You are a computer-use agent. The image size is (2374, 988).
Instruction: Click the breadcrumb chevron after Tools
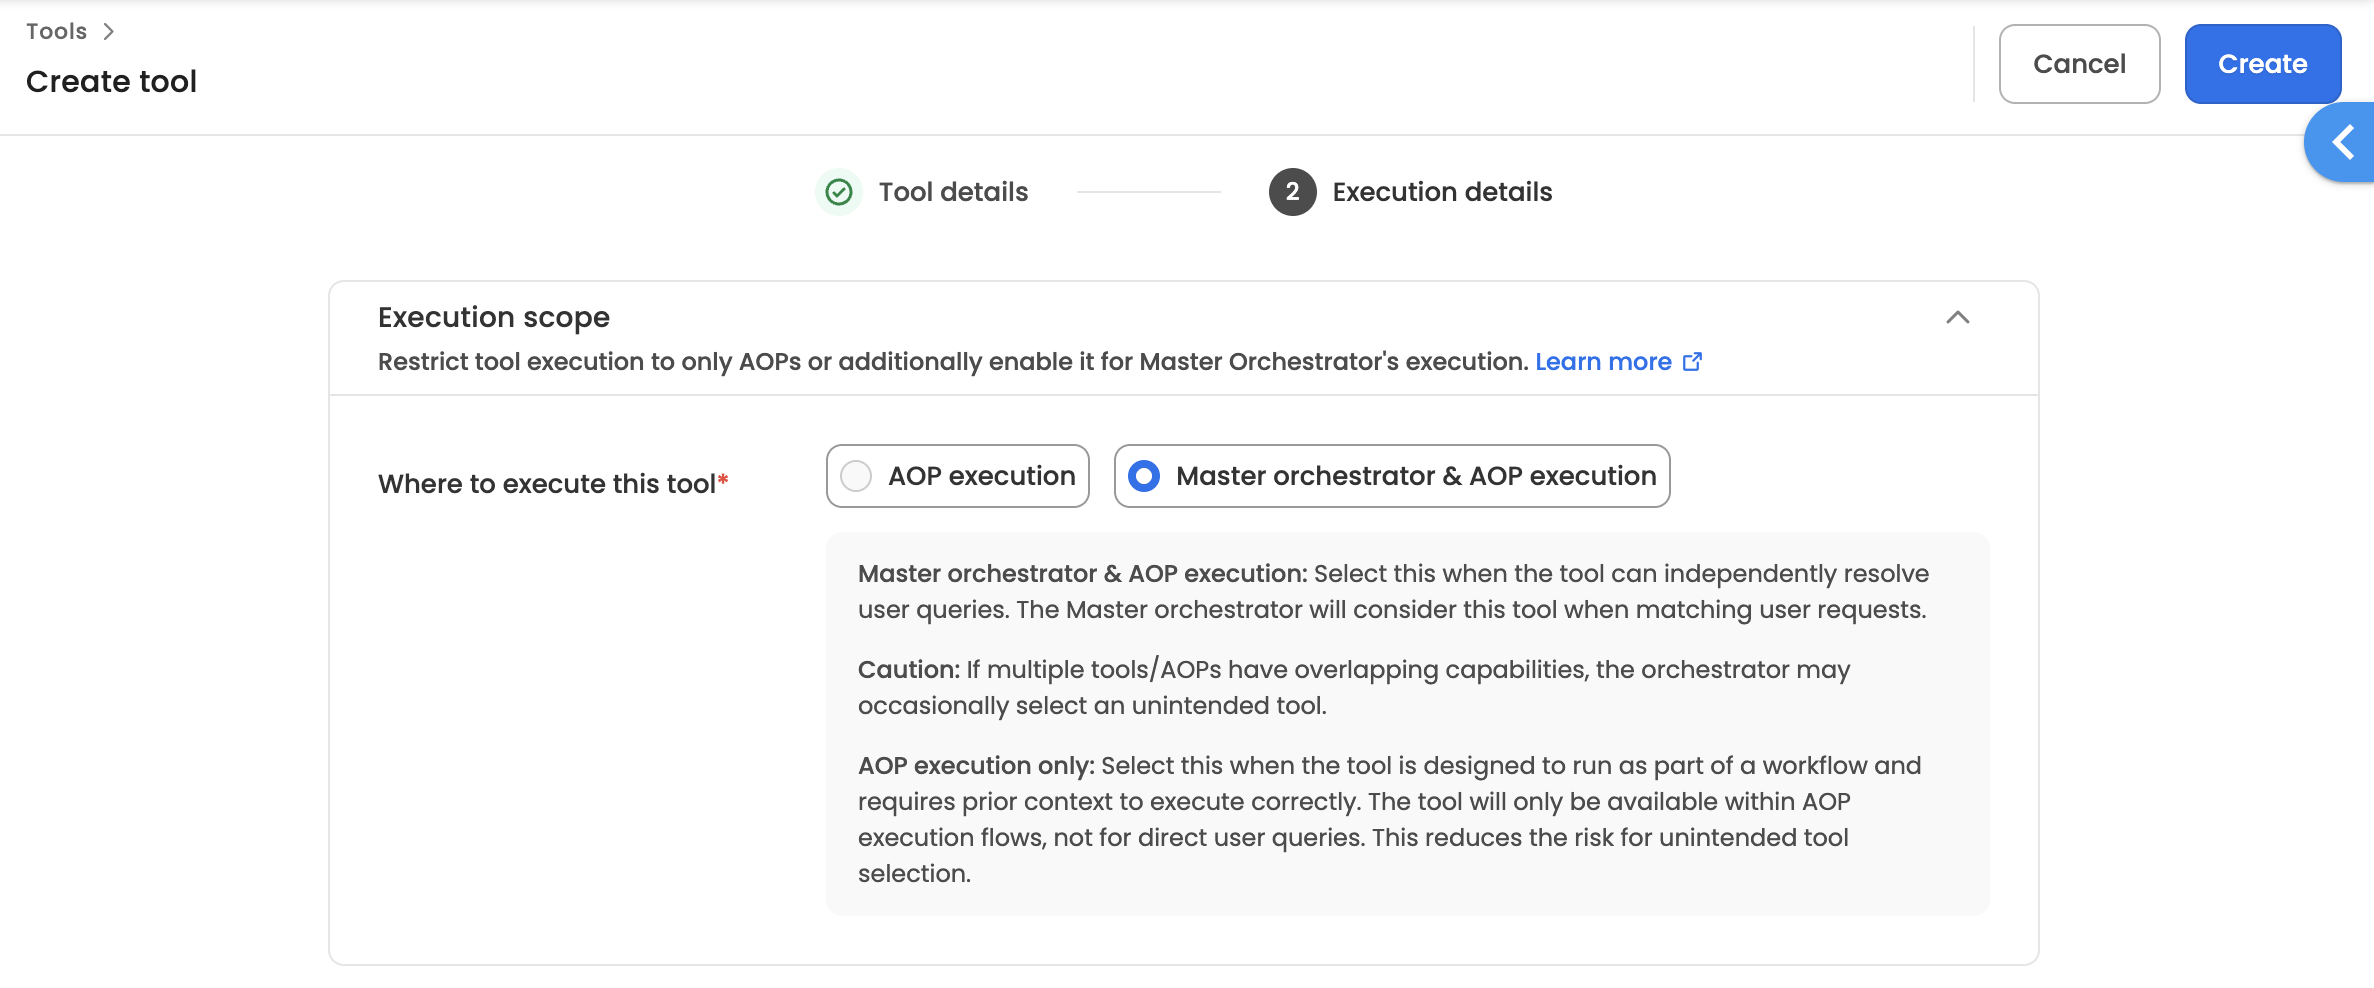coord(108,32)
